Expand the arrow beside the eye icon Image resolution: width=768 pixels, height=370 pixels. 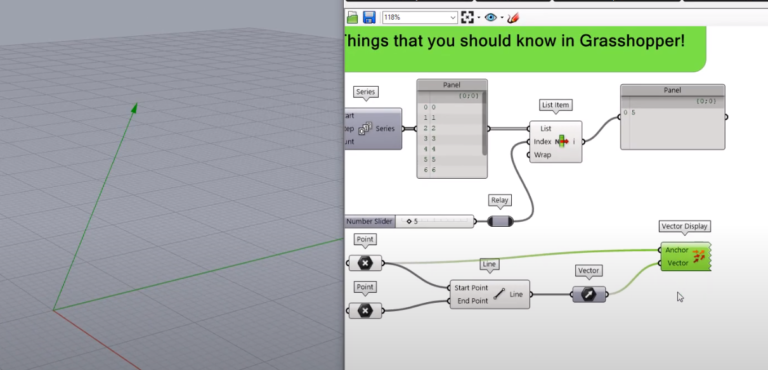(502, 18)
